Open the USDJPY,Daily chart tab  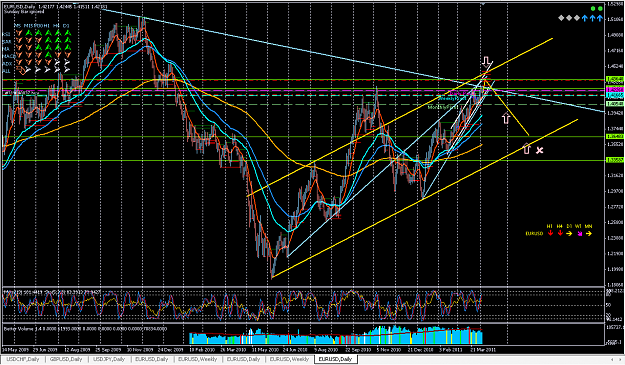point(109,359)
